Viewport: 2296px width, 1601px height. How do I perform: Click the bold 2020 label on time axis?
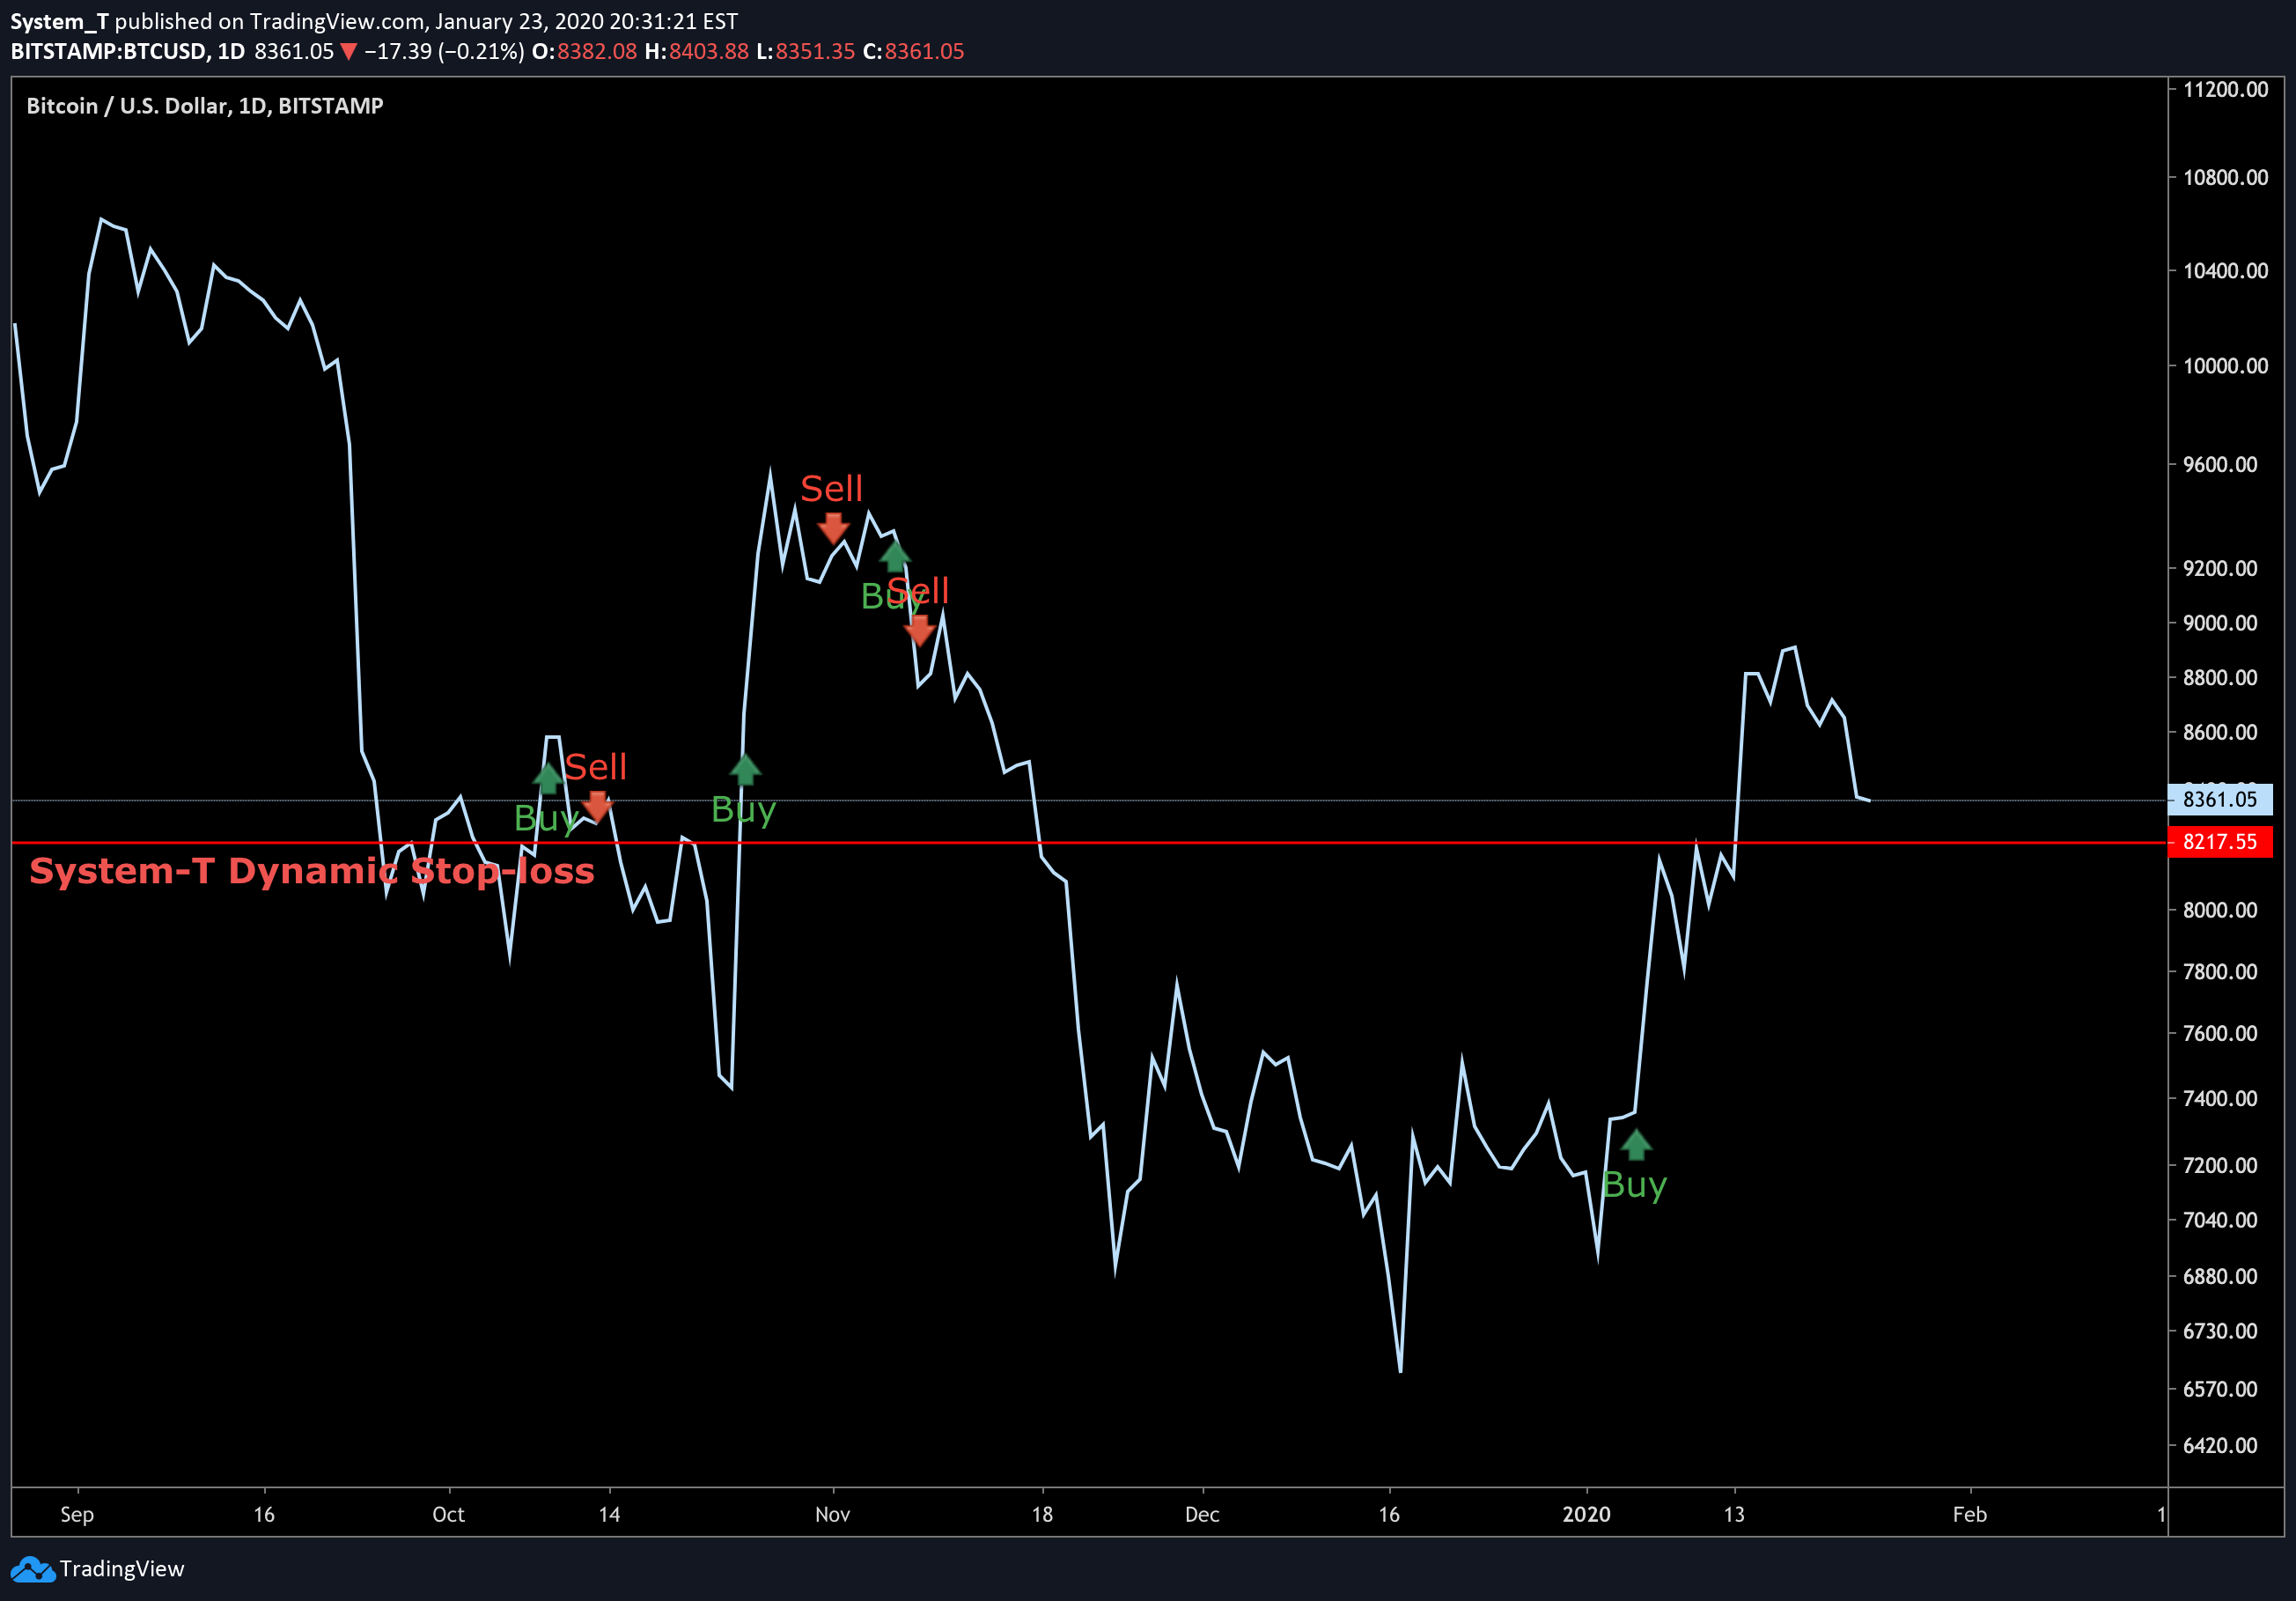[1587, 1515]
